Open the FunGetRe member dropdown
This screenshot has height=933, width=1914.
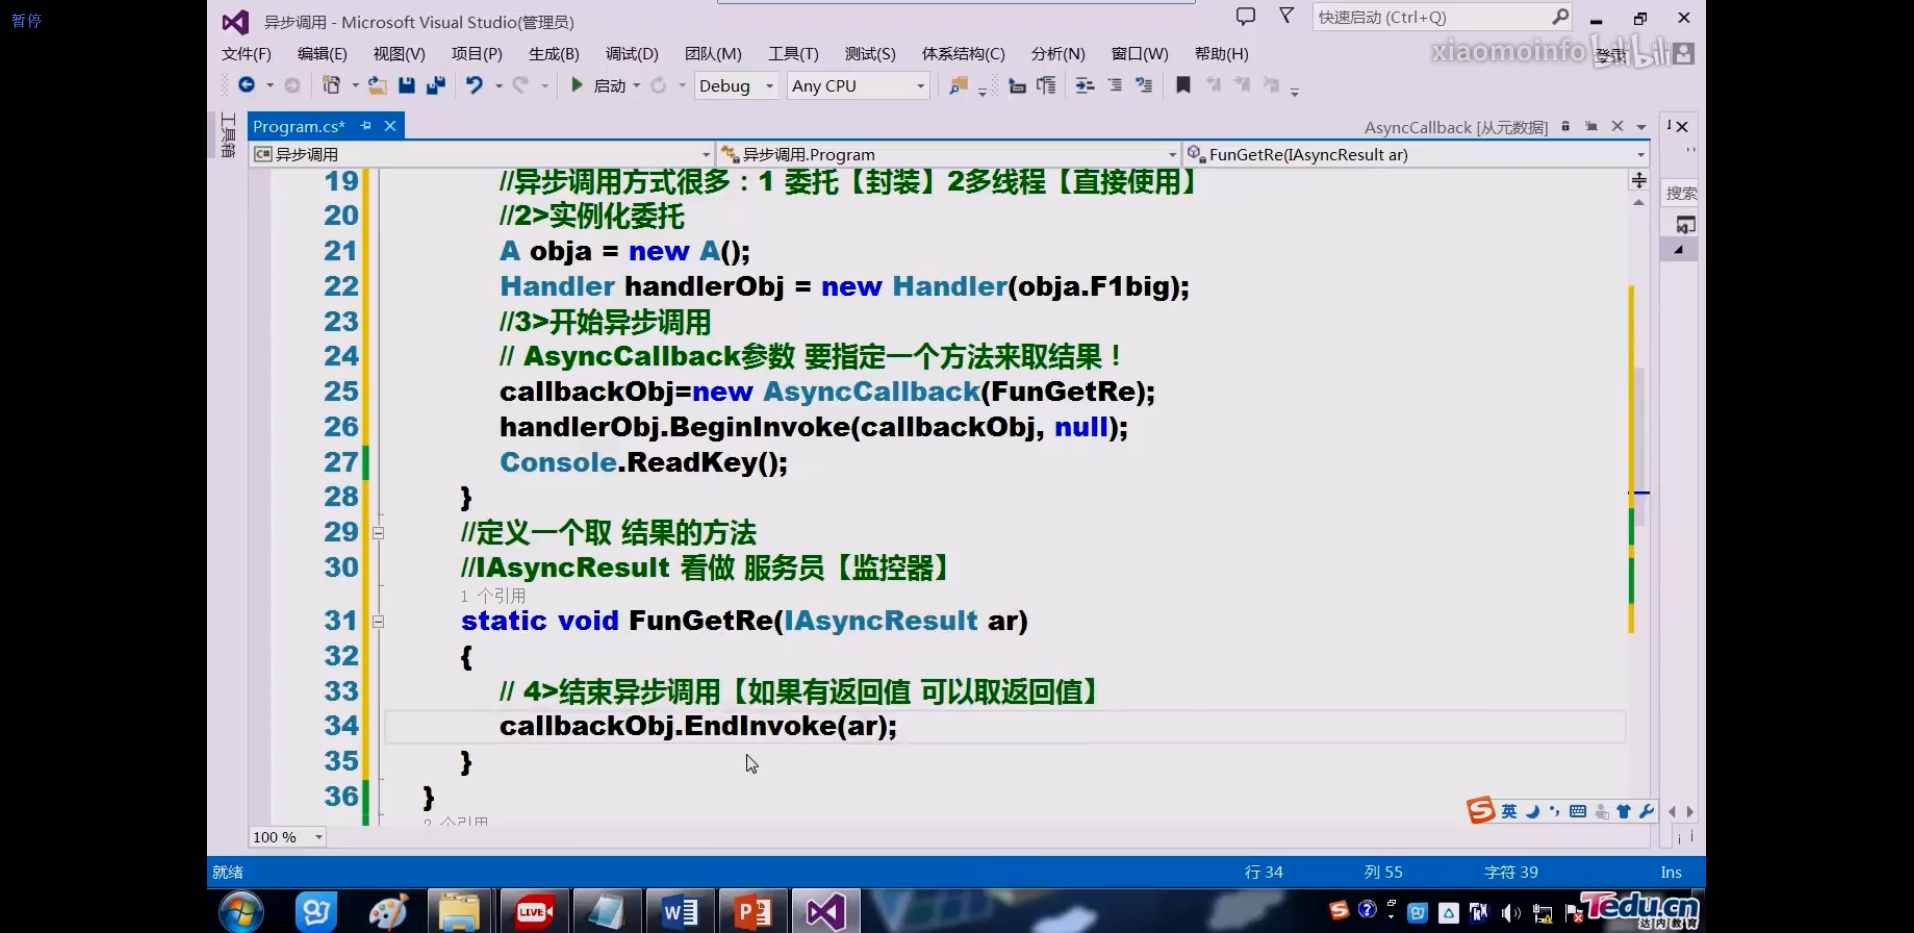[1415, 154]
